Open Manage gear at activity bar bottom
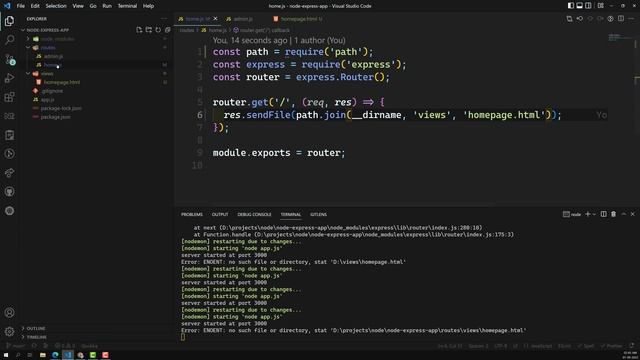Image resolution: width=640 pixels, height=360 pixels. (9, 331)
